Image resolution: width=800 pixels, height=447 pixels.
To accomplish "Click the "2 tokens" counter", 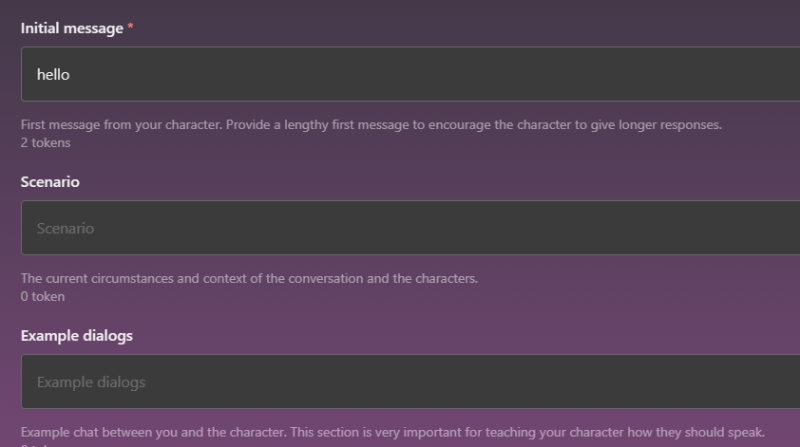I will 46,143.
